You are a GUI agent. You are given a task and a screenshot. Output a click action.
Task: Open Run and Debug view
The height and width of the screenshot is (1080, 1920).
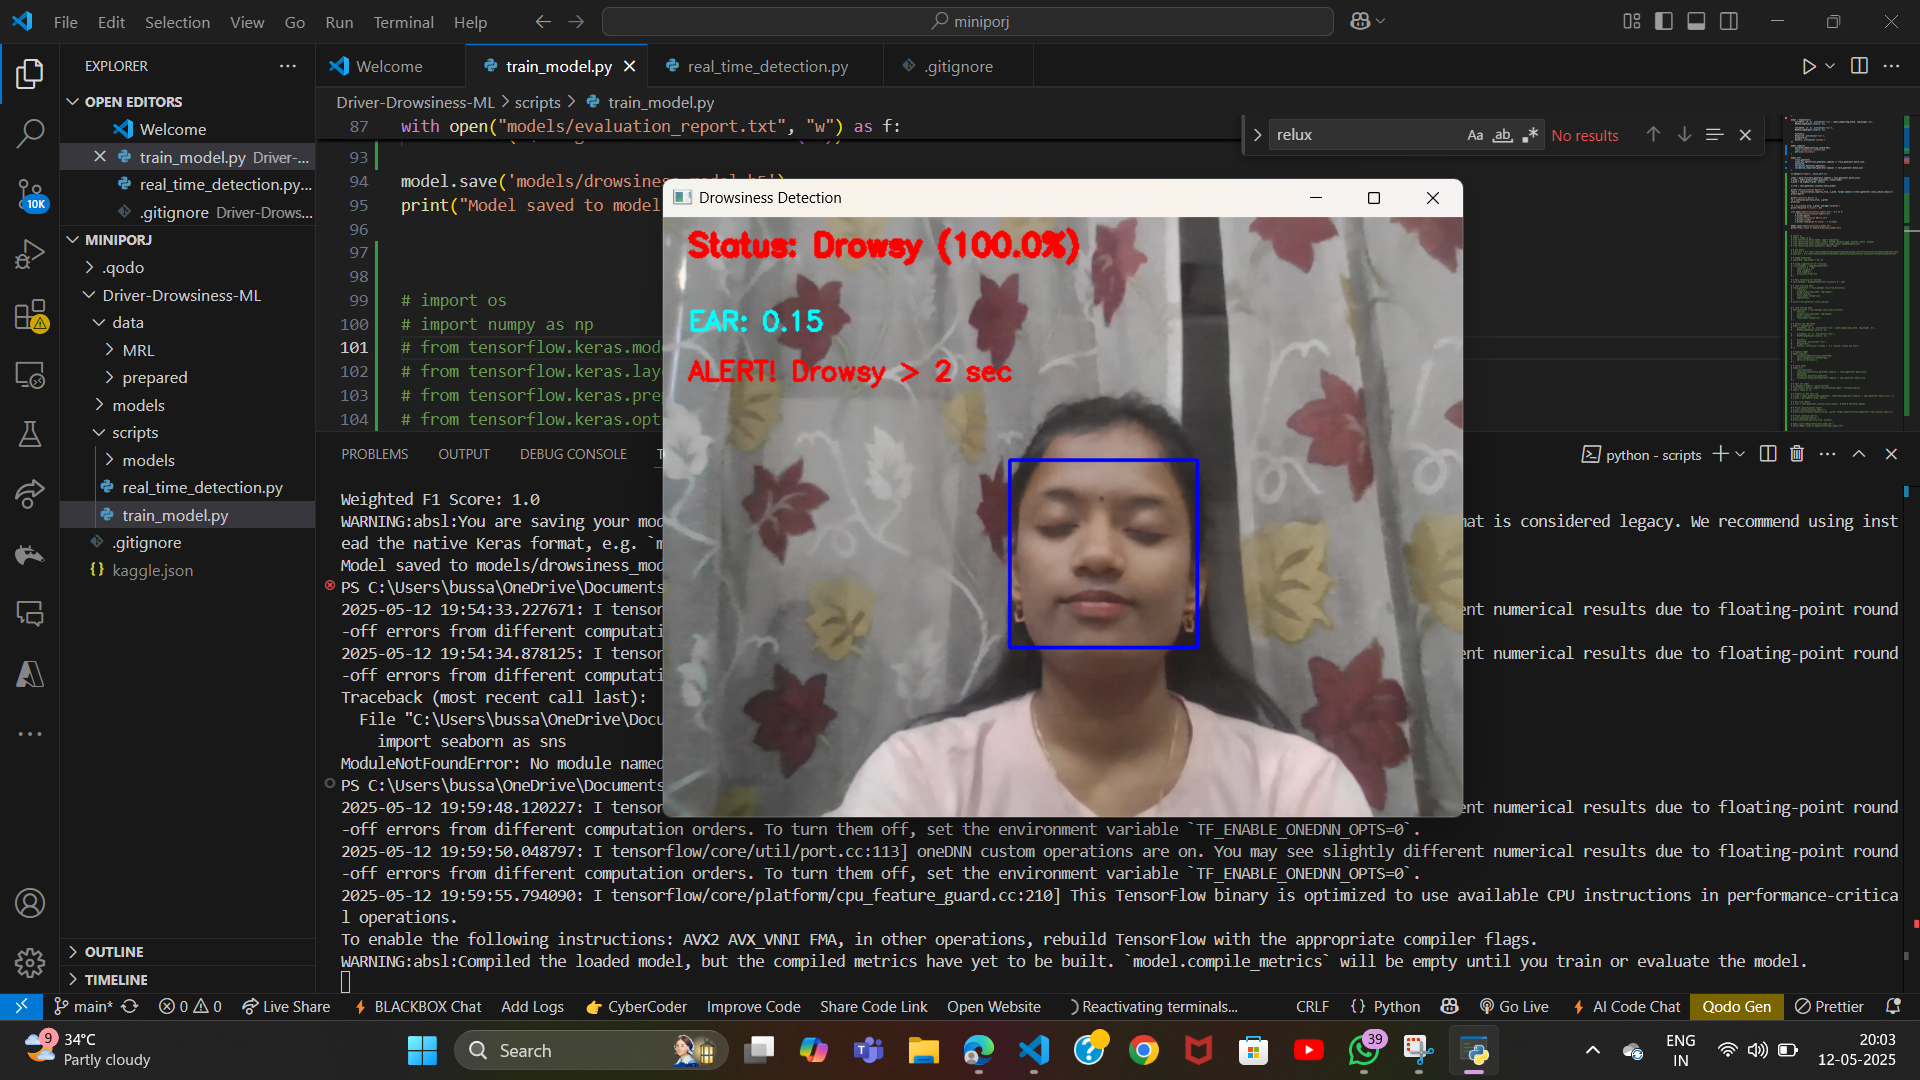point(30,254)
